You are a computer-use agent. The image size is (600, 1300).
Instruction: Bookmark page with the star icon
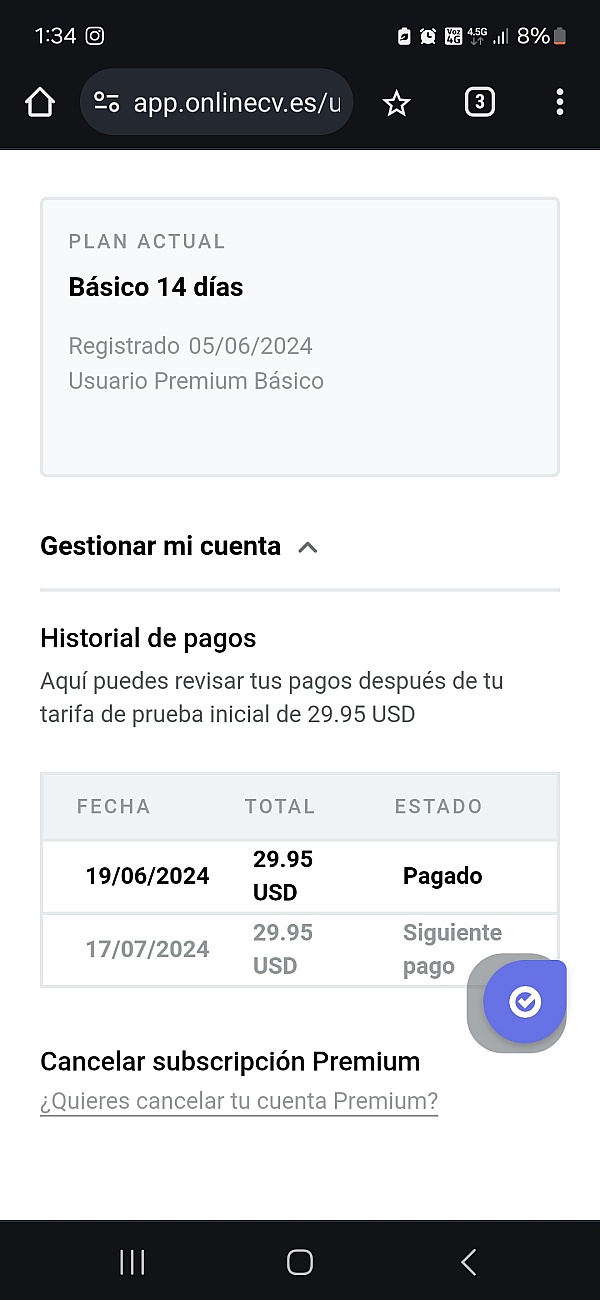coord(397,103)
